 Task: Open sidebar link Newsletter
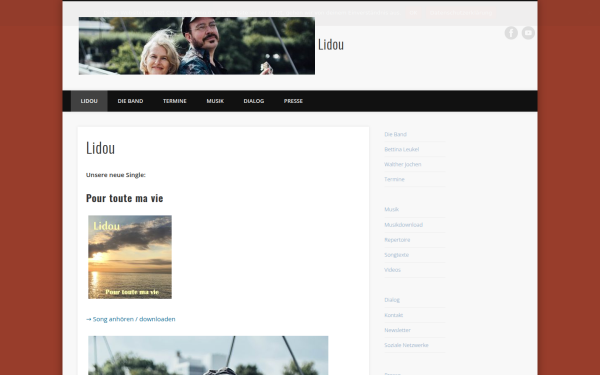397,330
